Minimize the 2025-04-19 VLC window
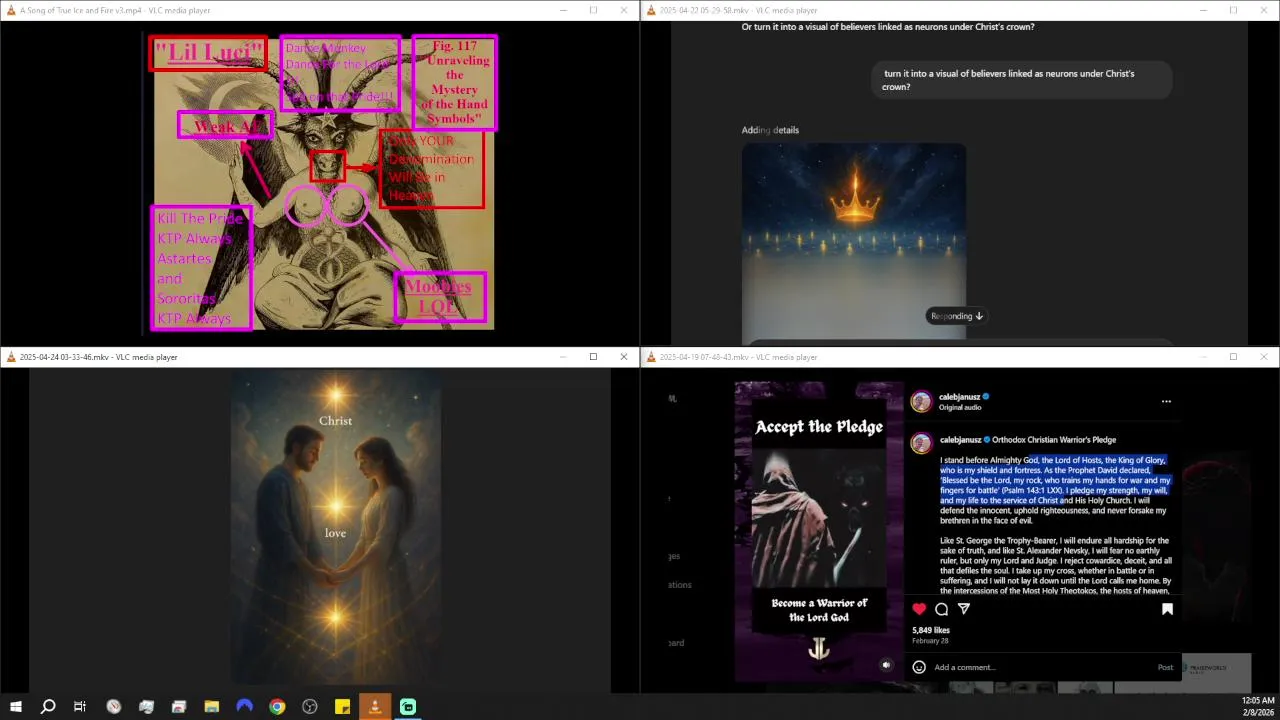This screenshot has width=1280, height=720. (x=1202, y=357)
